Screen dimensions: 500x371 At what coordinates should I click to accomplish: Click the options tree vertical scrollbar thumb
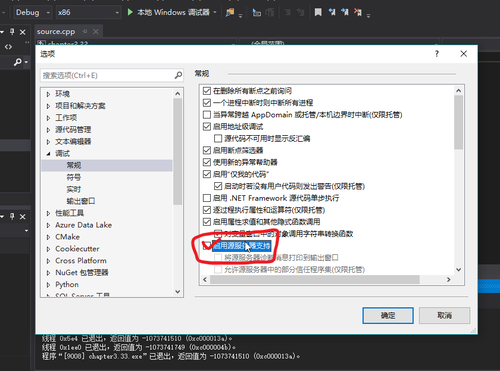coord(177,151)
